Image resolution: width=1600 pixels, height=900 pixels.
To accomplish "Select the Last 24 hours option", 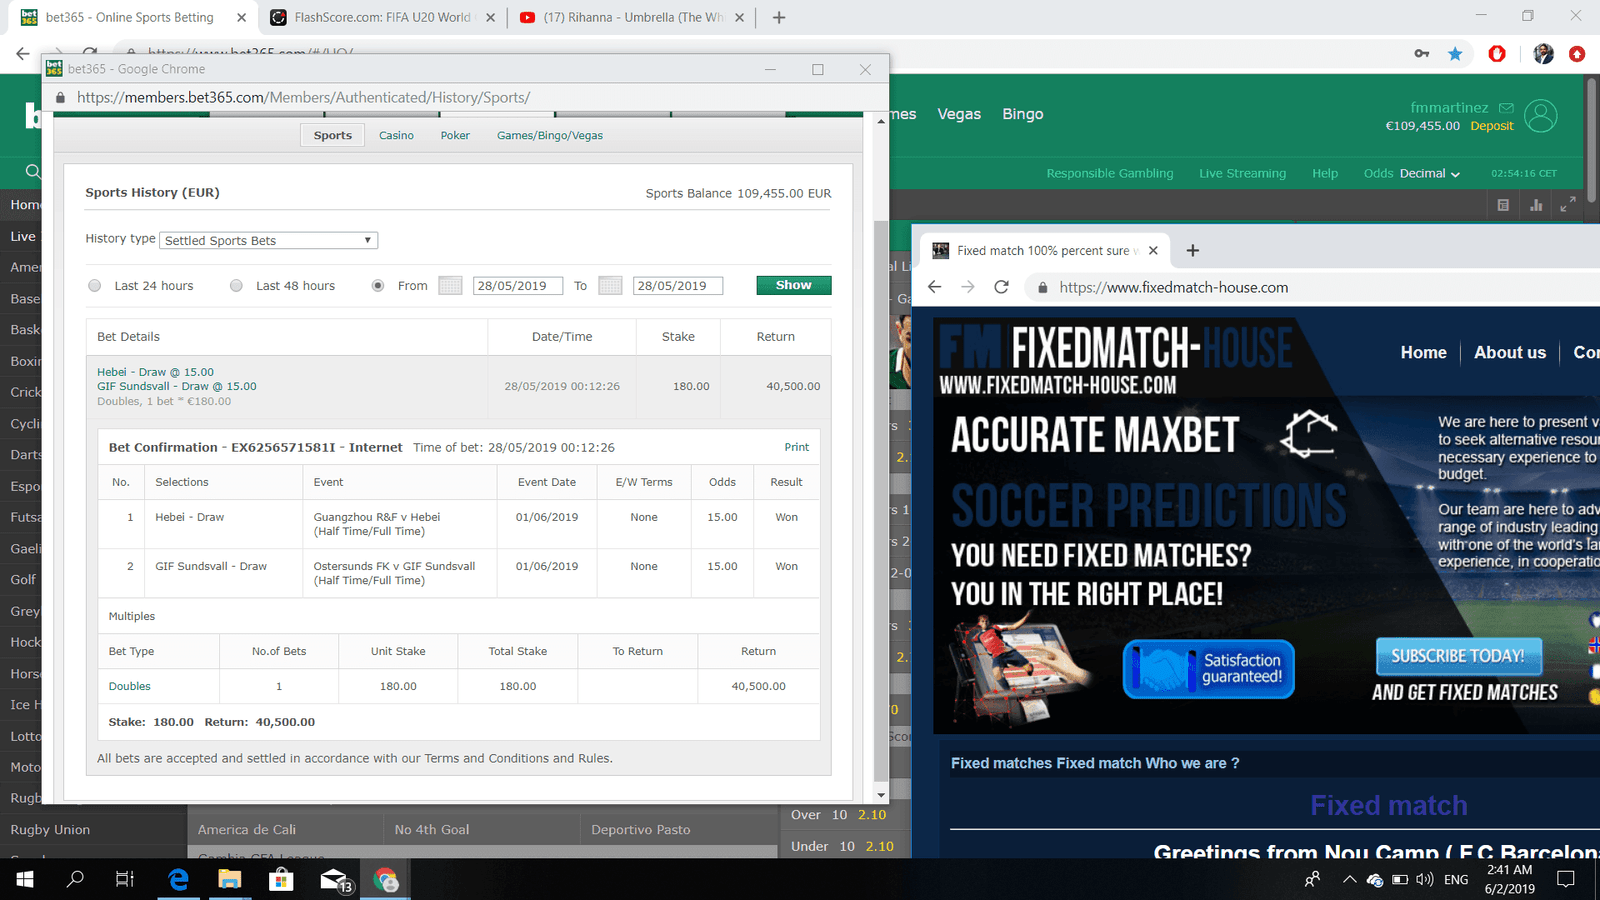I will tap(95, 286).
